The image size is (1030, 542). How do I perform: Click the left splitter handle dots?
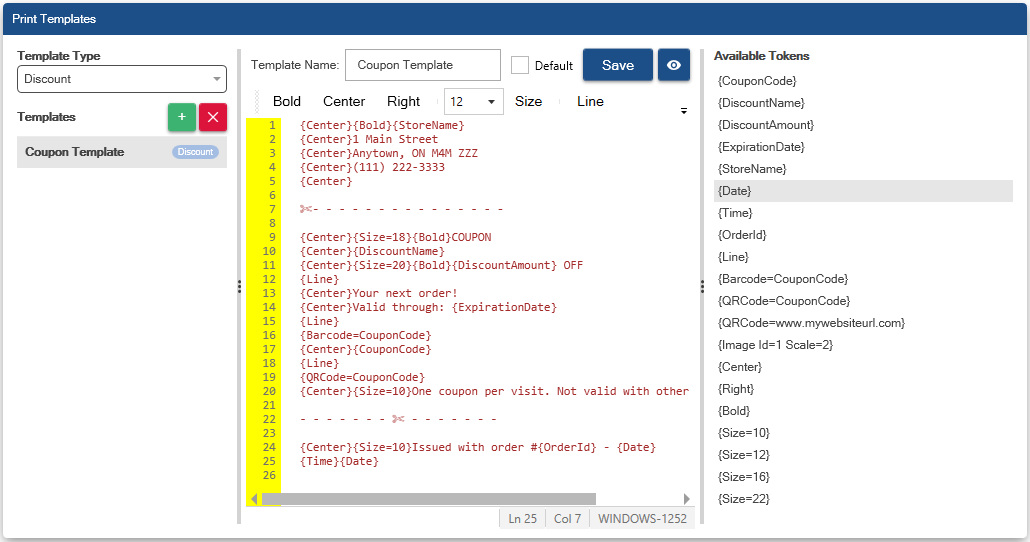click(x=239, y=287)
